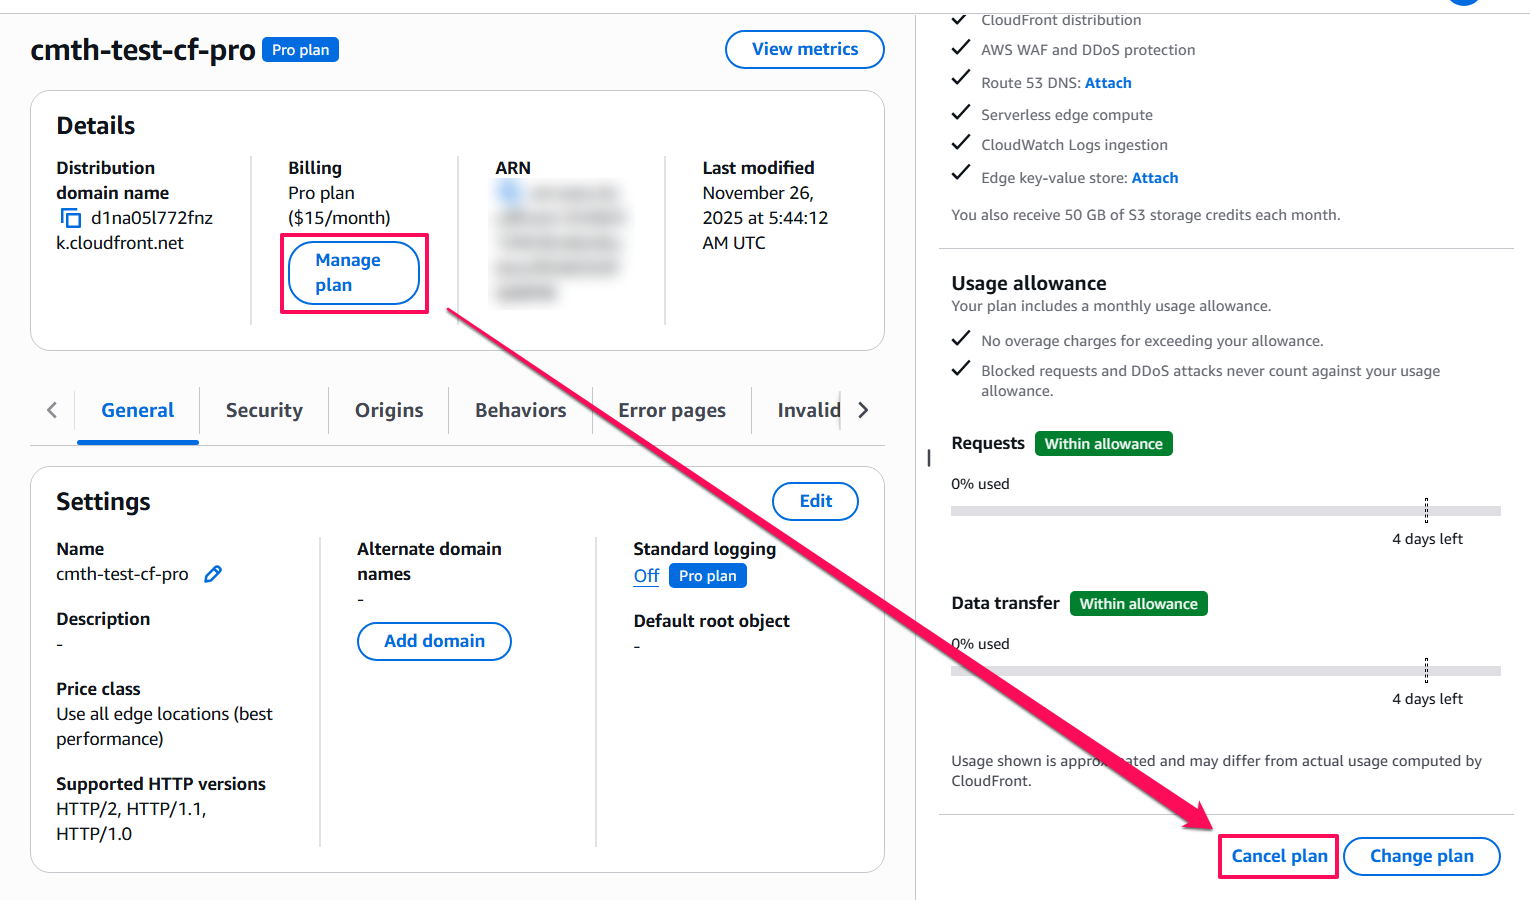Viewport: 1530px width, 900px height.
Task: Click the Requests usage progress bar
Action: click(x=1225, y=511)
